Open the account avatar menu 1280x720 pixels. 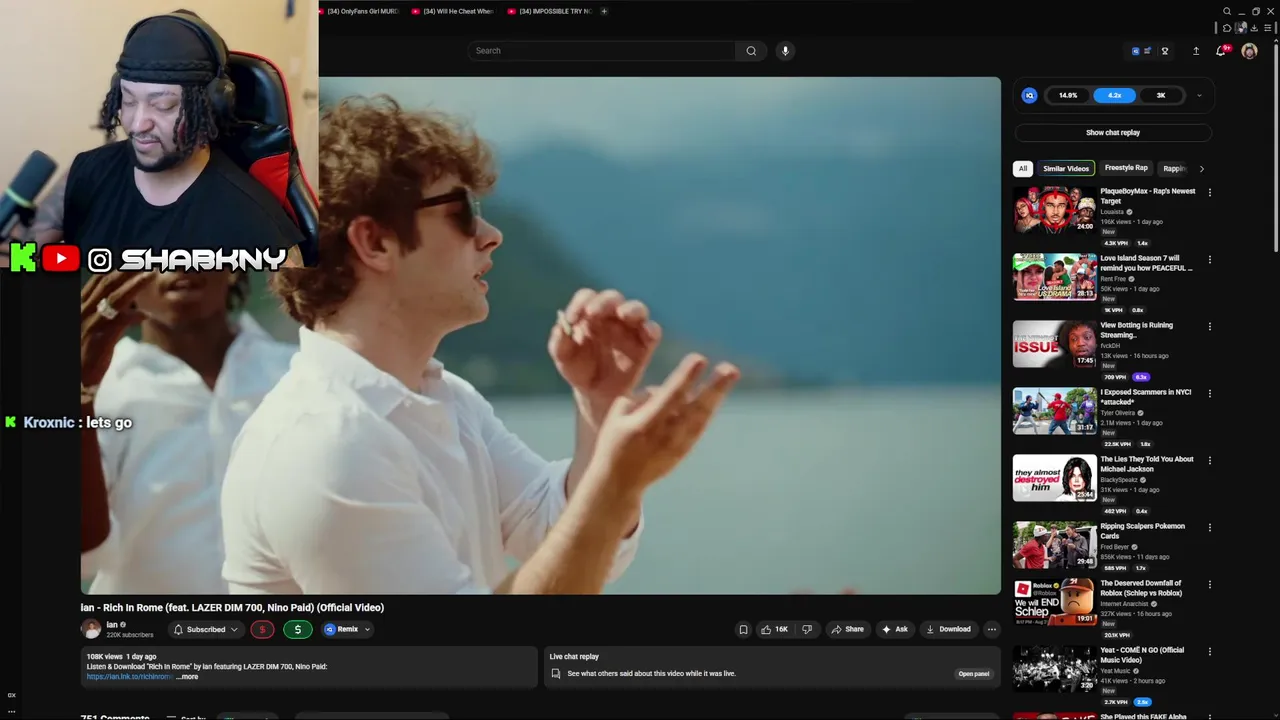pos(1249,51)
